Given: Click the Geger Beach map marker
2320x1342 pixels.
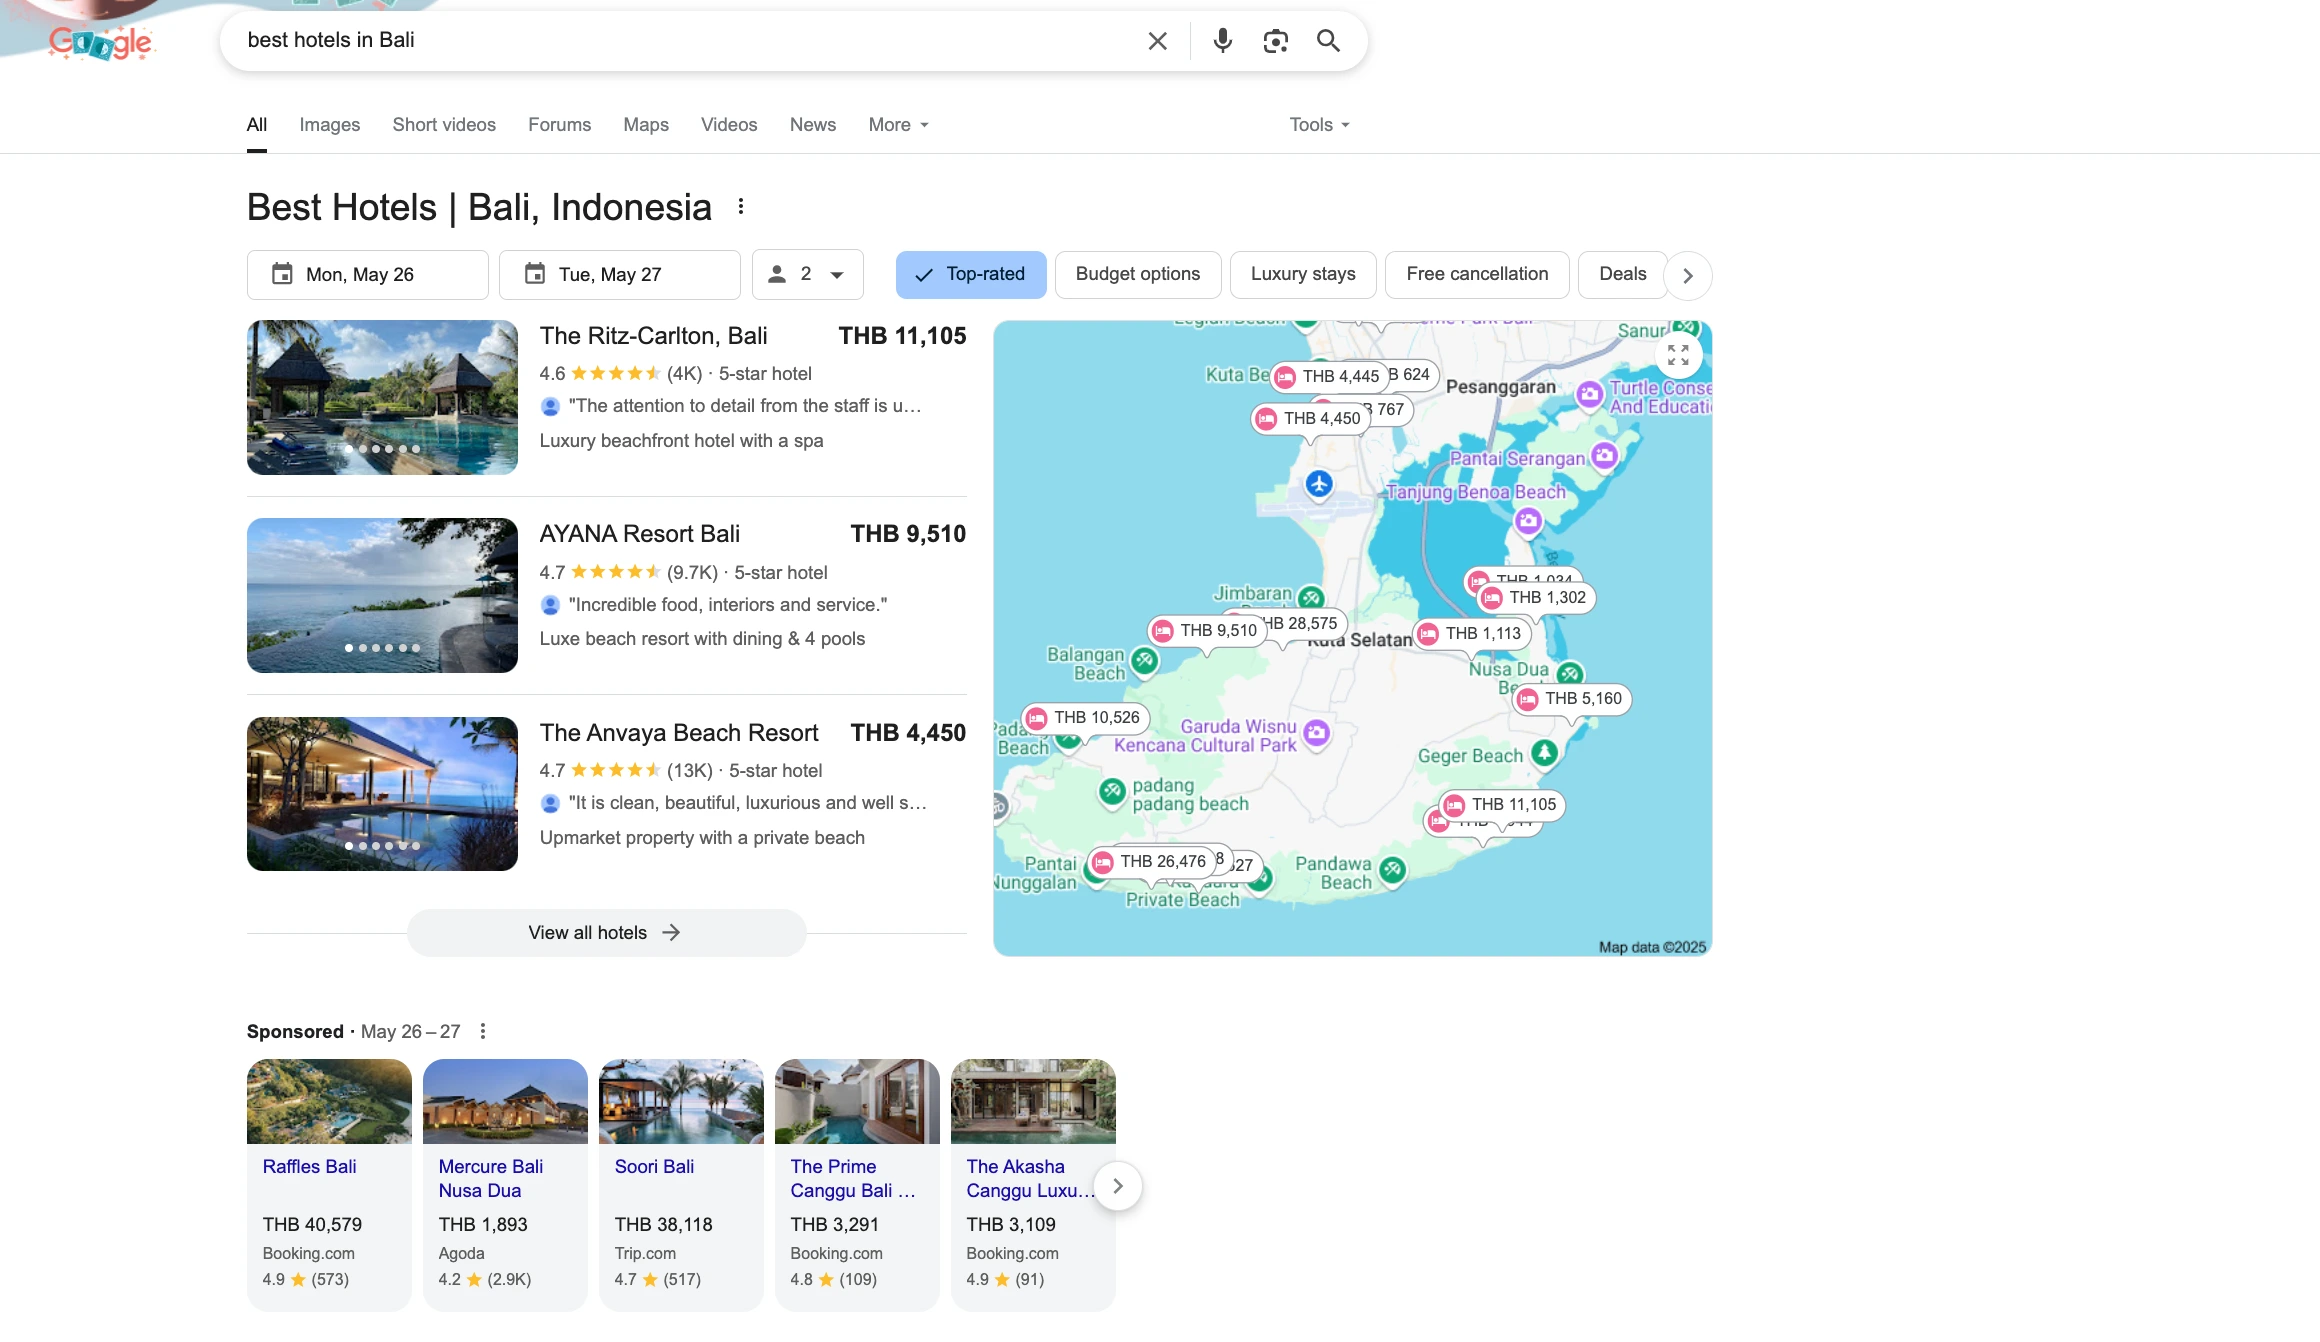Looking at the screenshot, I should 1545,752.
